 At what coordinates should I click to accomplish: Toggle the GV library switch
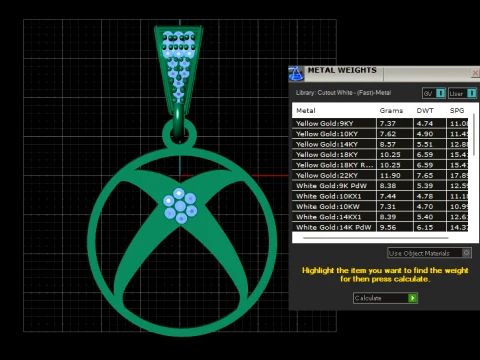[x=434, y=93]
